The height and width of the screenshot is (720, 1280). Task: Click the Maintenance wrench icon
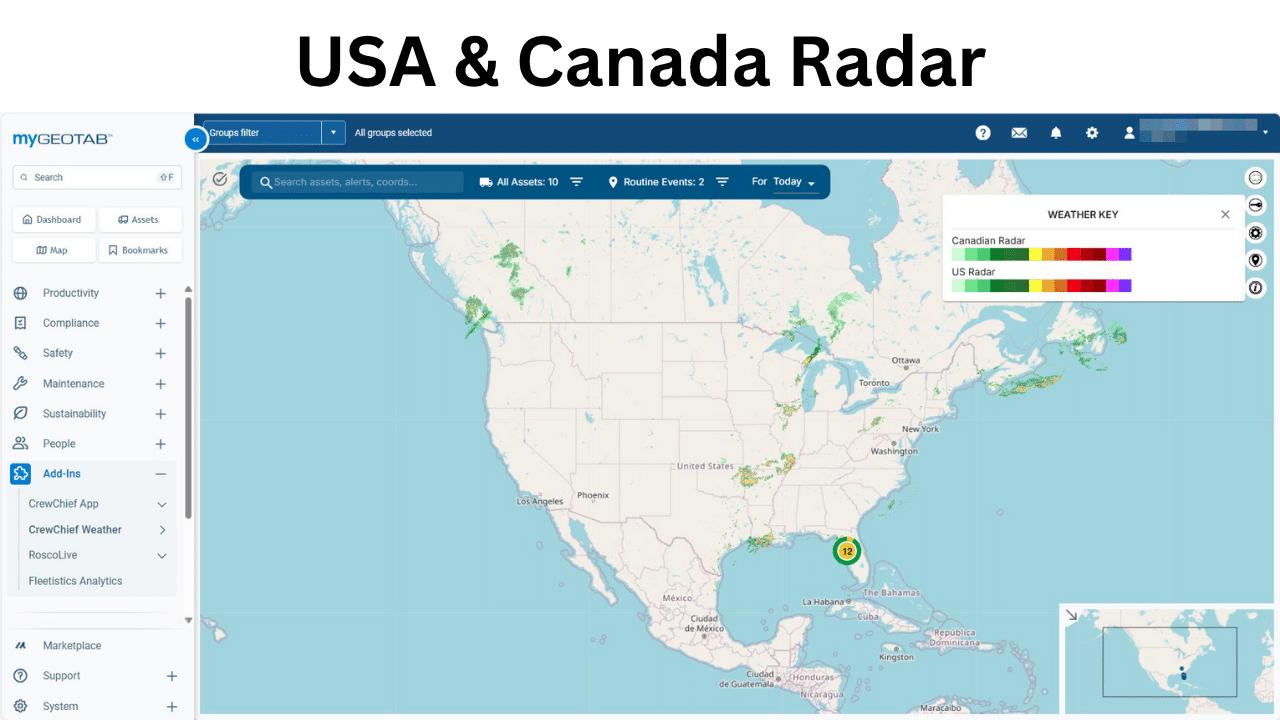(20, 383)
